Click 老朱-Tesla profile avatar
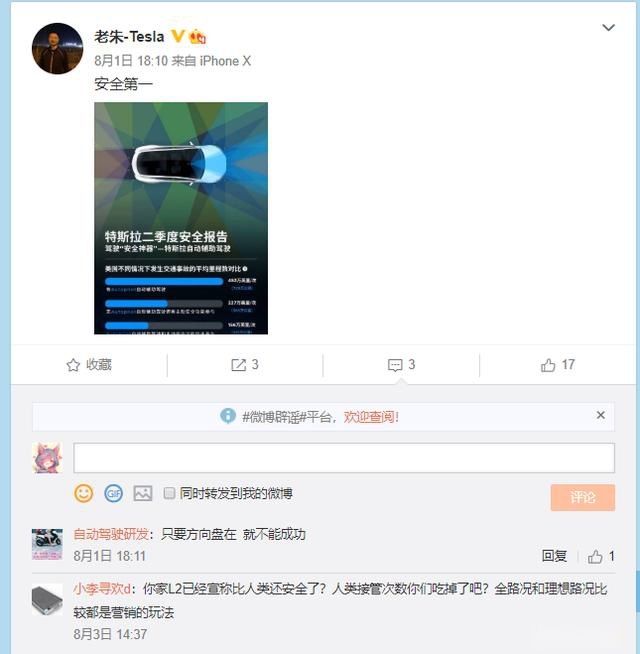Screen dimensions: 640x654 coord(57,49)
